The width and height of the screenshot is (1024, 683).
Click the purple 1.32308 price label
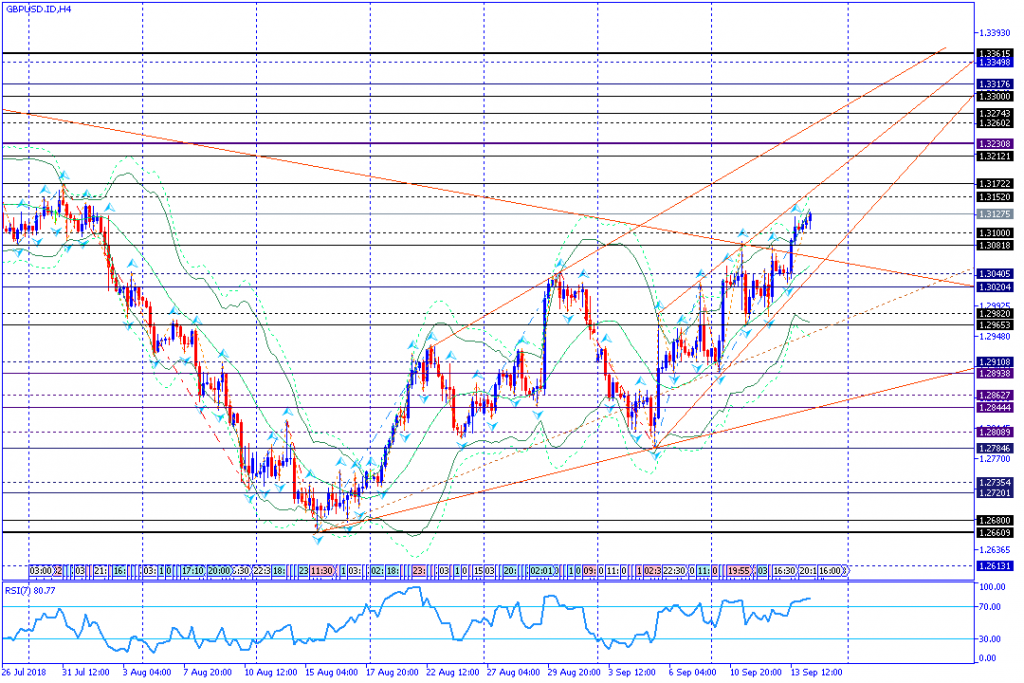(994, 144)
